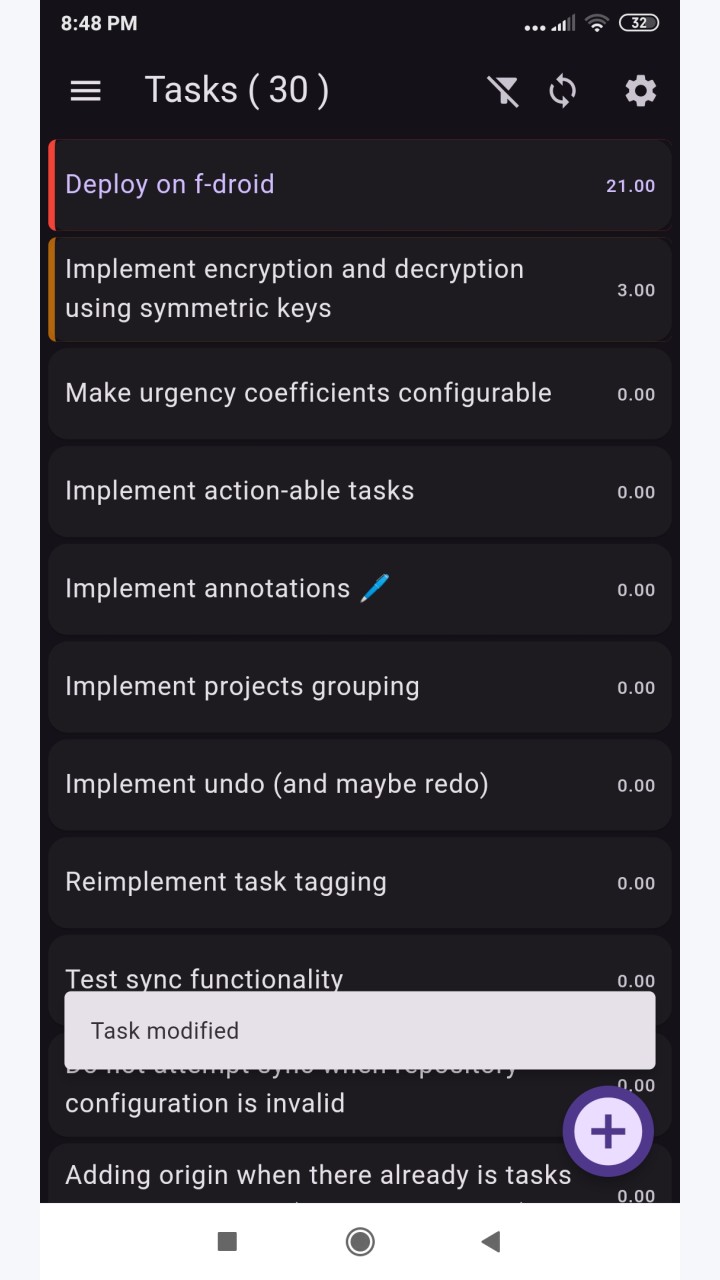The height and width of the screenshot is (1280, 720).
Task: Tap the recent apps square button
Action: (227, 1241)
